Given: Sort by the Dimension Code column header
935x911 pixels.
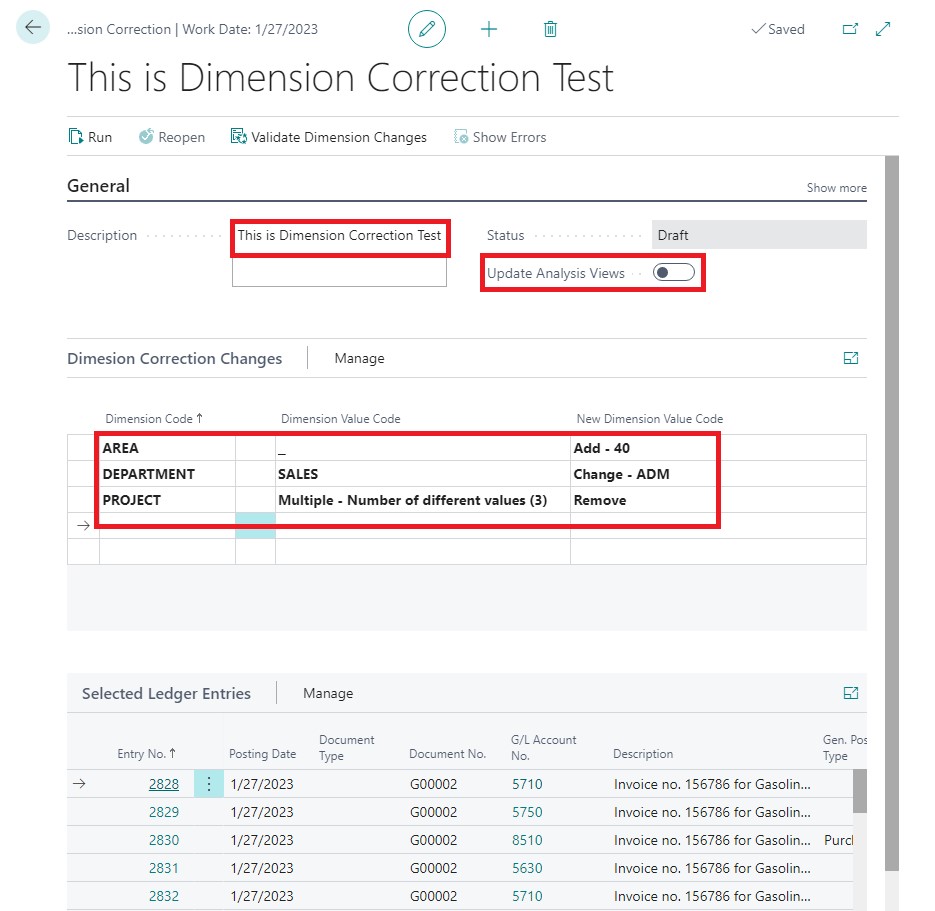Looking at the screenshot, I should [147, 419].
